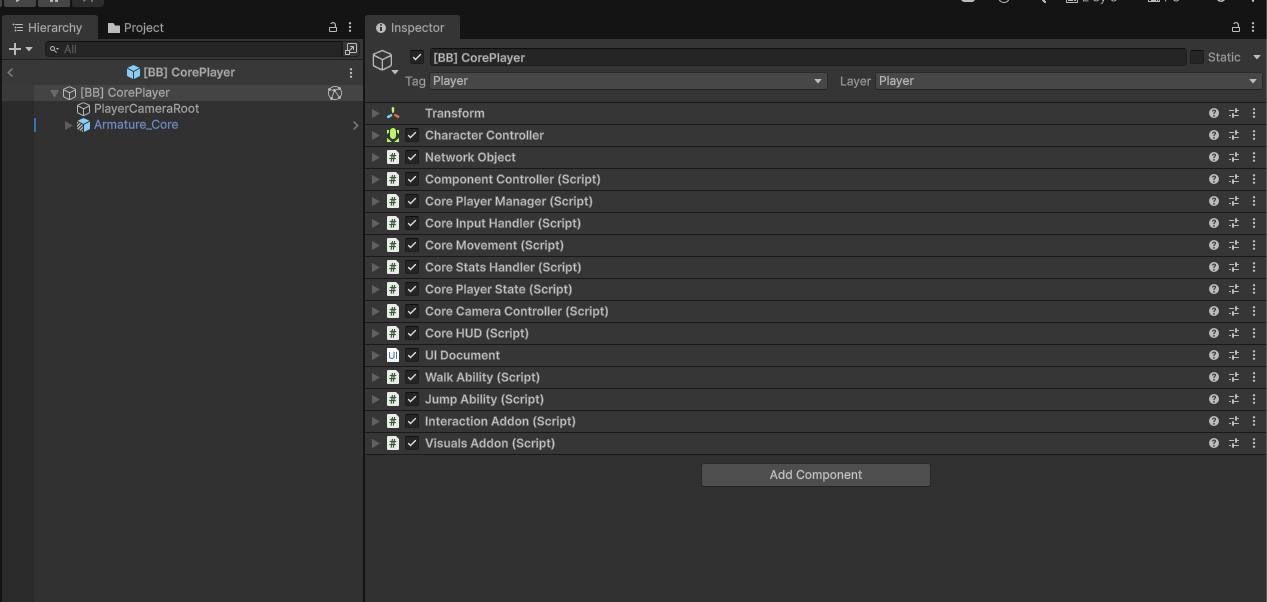Disable the Jump Ability script checkbox
The height and width of the screenshot is (602, 1267).
[412, 399]
